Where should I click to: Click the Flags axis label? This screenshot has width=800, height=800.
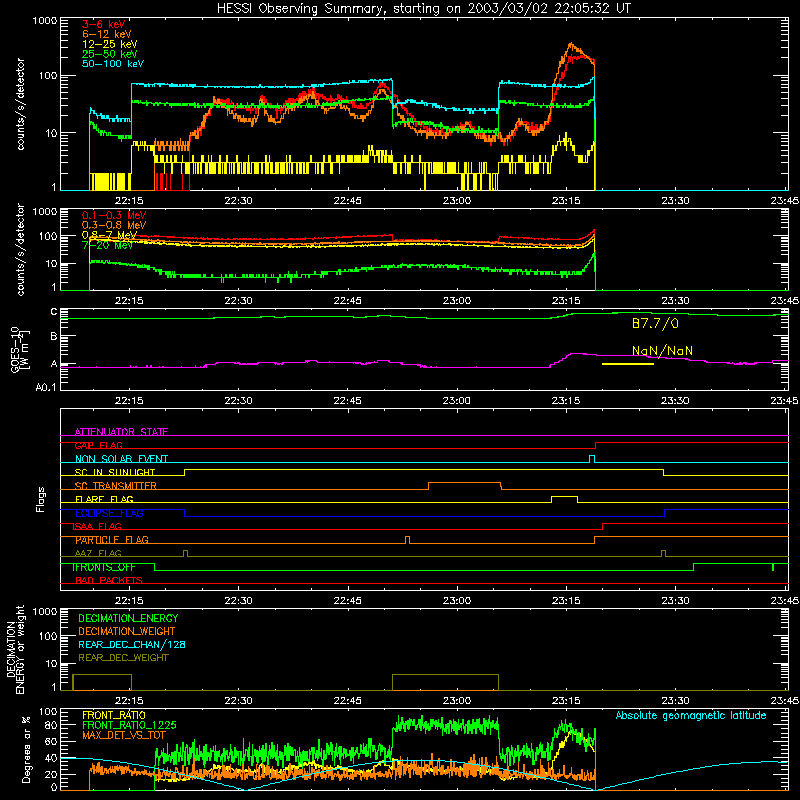coord(40,499)
